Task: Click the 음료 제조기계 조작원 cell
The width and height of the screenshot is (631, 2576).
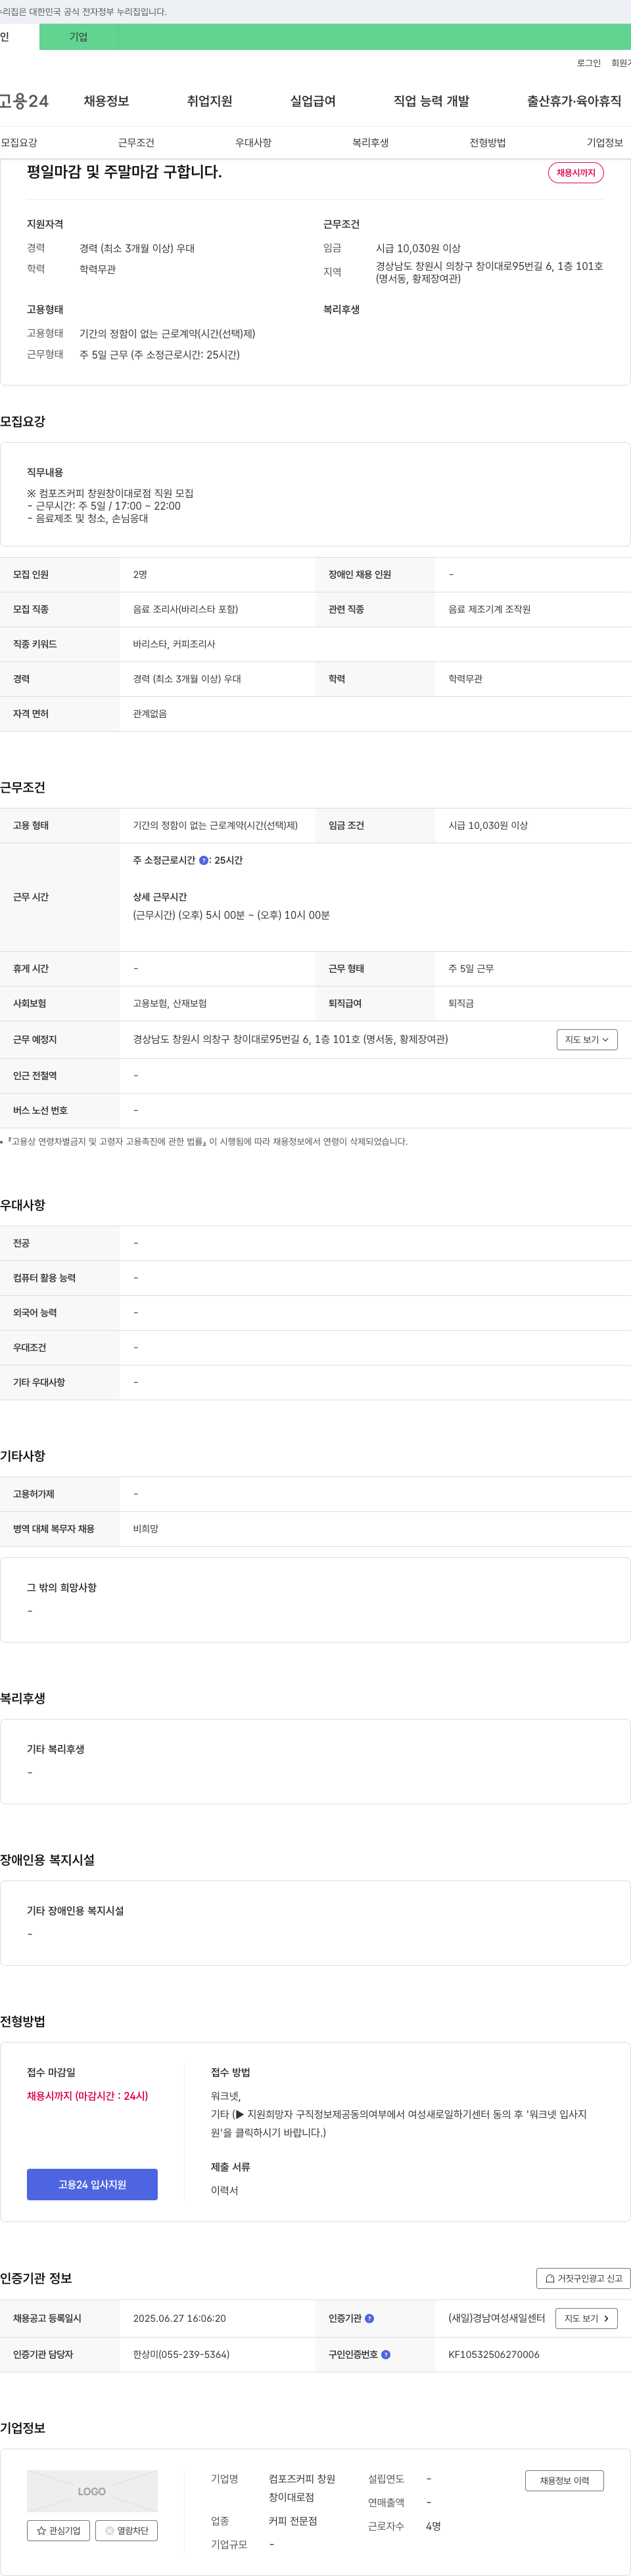Action: coord(489,609)
